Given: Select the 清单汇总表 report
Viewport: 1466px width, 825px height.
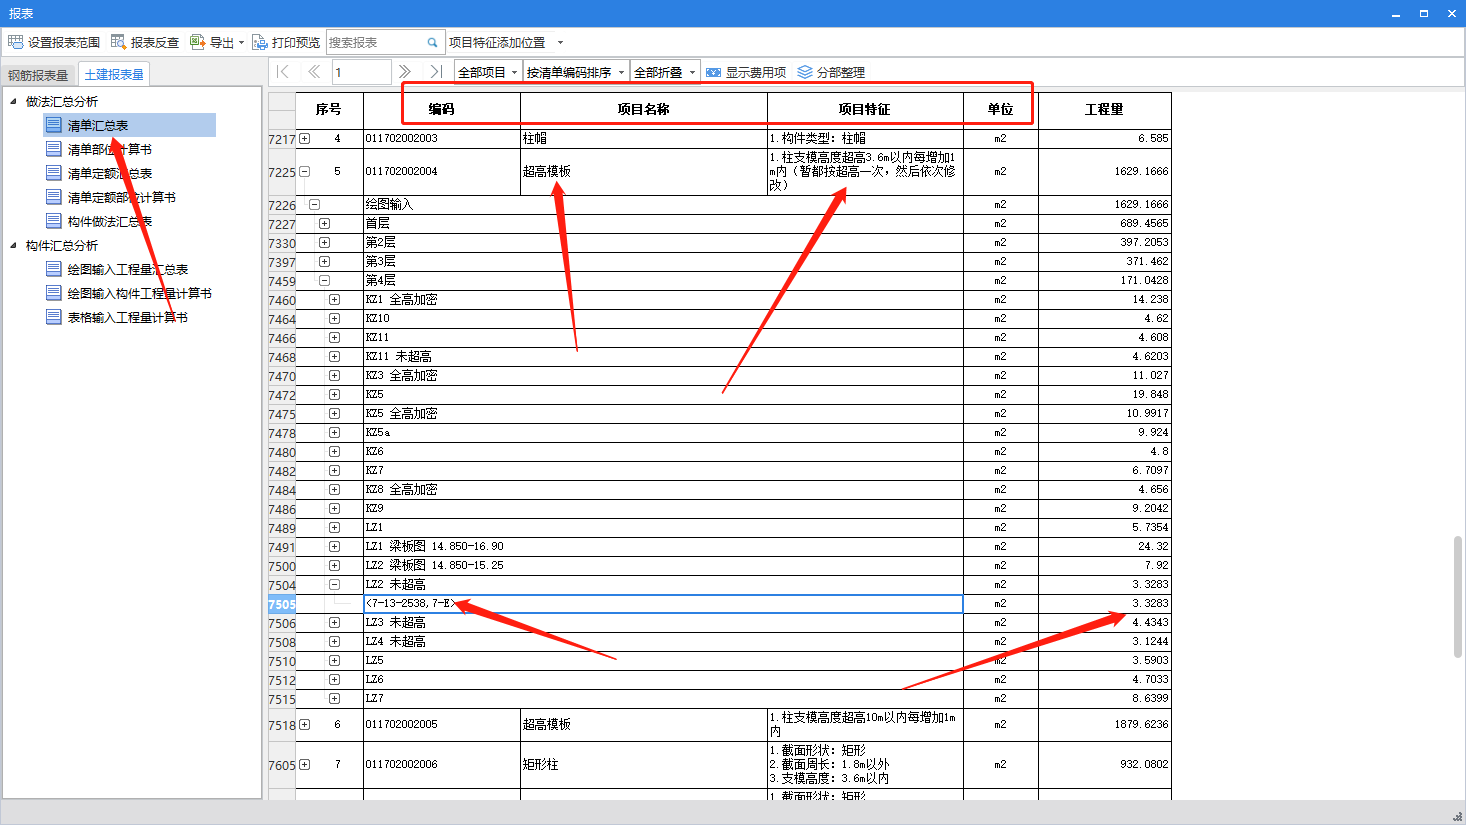Looking at the screenshot, I should [x=98, y=125].
